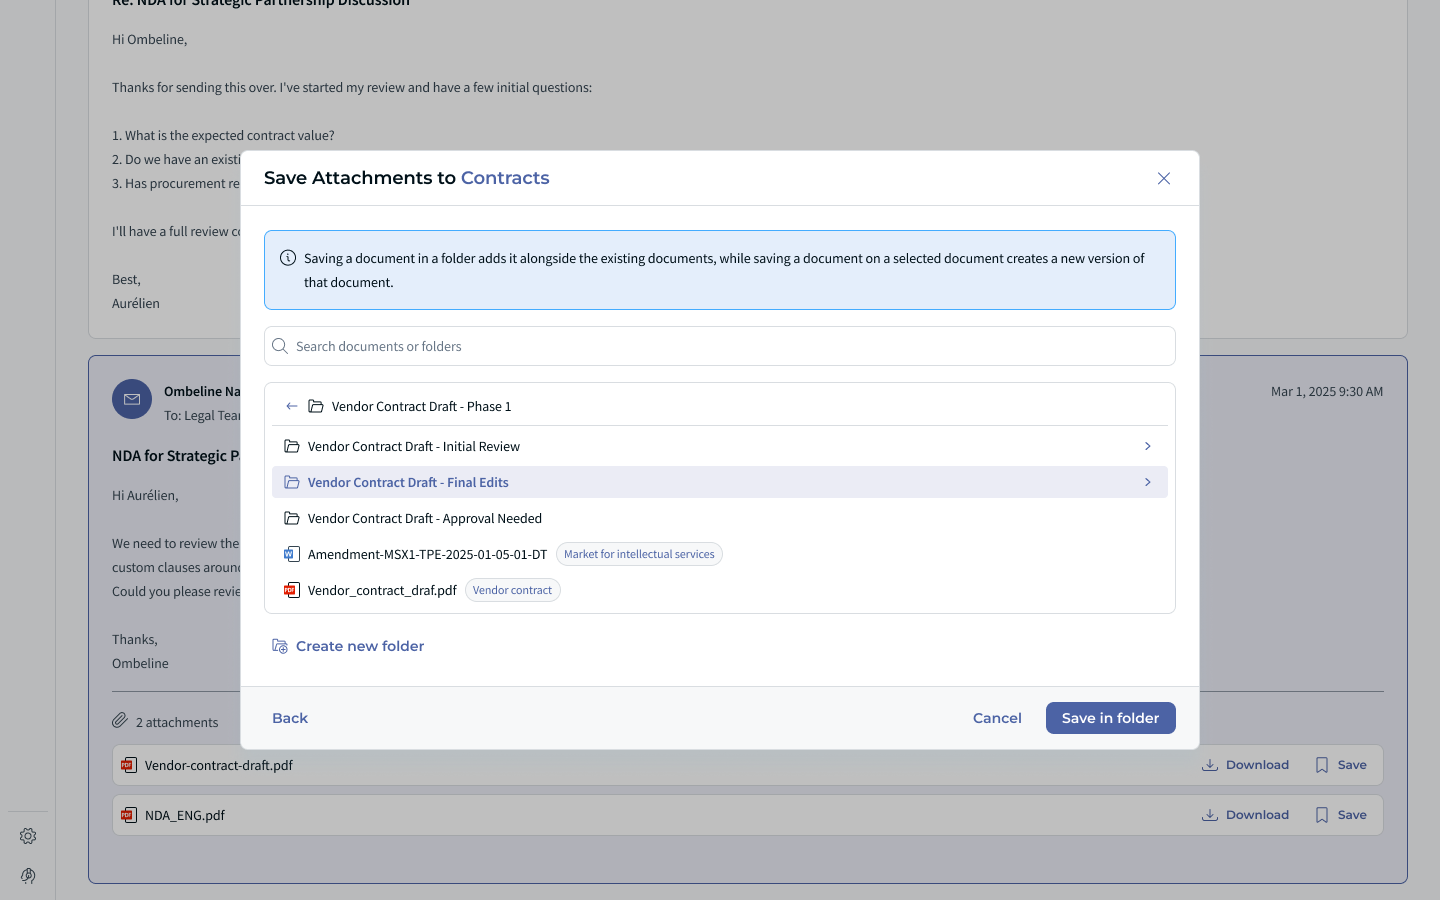Click the Vendor contract tag
Viewport: 1440px width, 900px height.
(512, 590)
